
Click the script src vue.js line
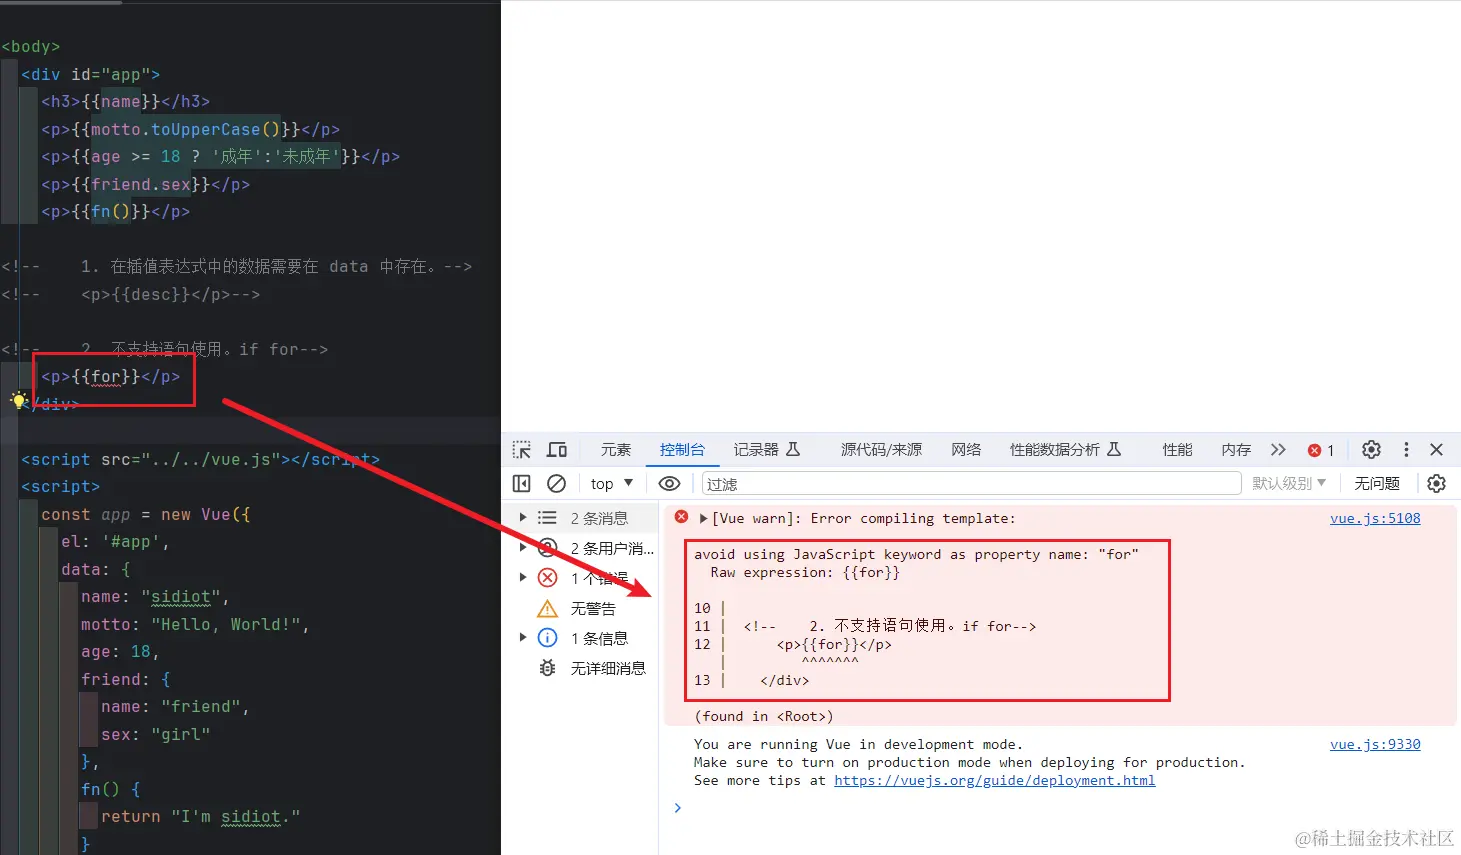(x=200, y=459)
